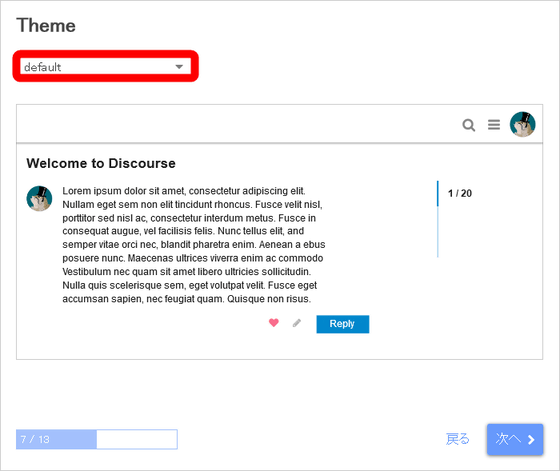Open the search magnifier icon
This screenshot has width=560, height=471.
click(469, 125)
